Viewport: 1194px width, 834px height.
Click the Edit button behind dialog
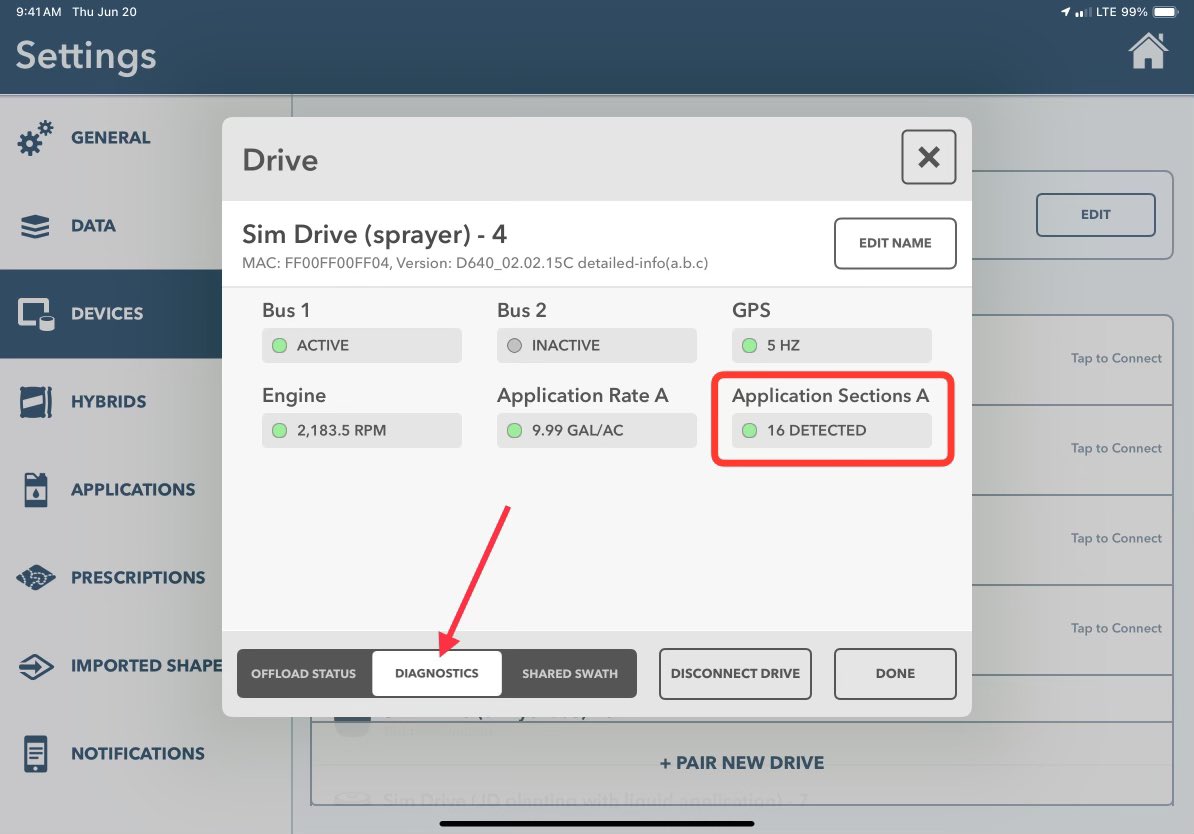click(1095, 215)
